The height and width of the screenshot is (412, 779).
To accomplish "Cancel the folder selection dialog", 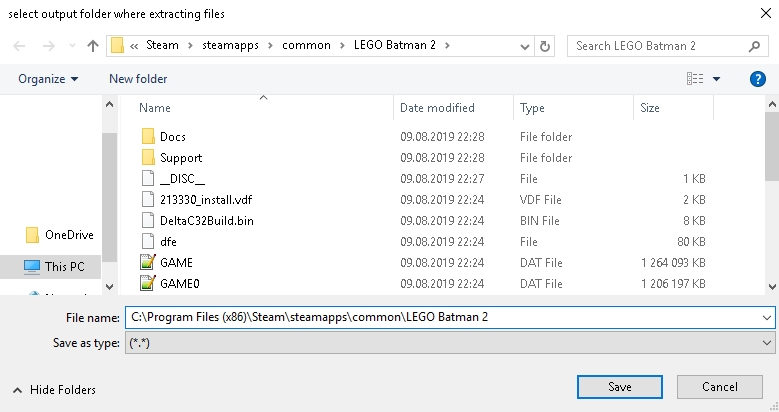I will (x=719, y=387).
